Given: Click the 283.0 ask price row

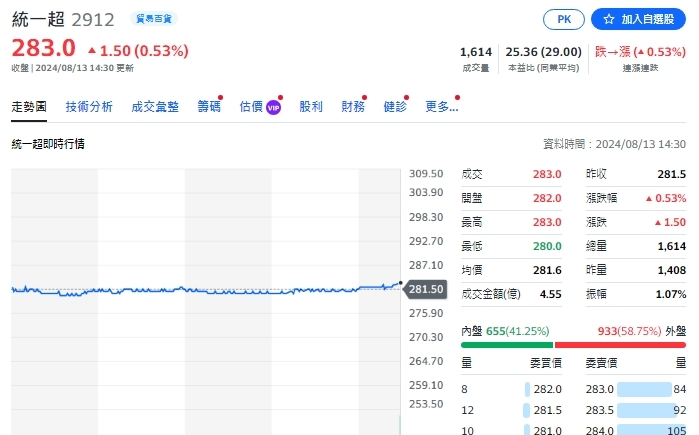Looking at the screenshot, I should click(x=636, y=390).
